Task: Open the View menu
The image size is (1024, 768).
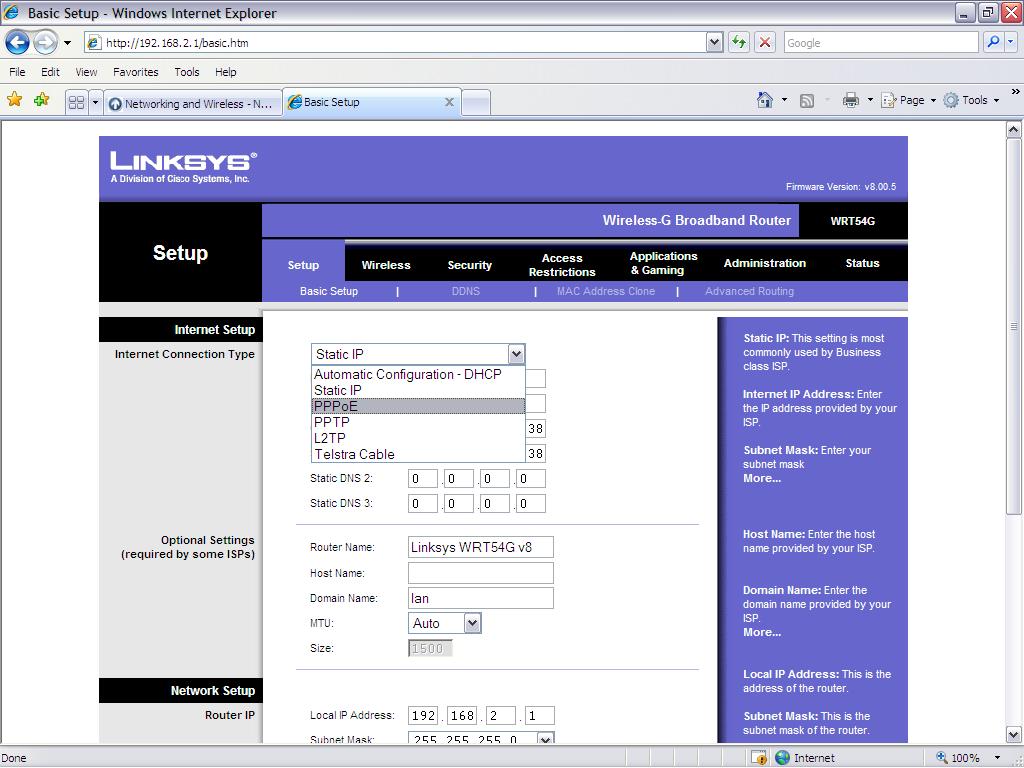Action: pos(86,72)
